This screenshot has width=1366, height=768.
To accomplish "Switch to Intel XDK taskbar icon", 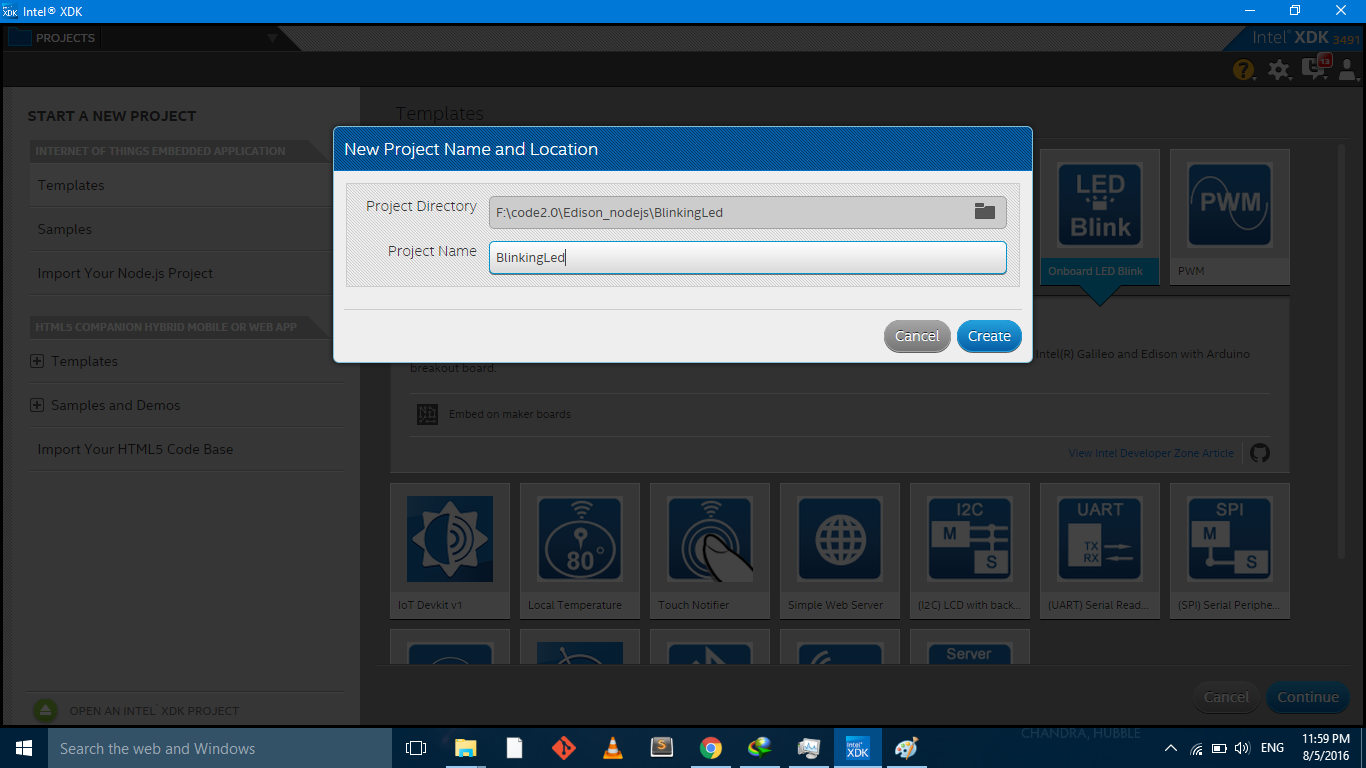I will (x=857, y=748).
